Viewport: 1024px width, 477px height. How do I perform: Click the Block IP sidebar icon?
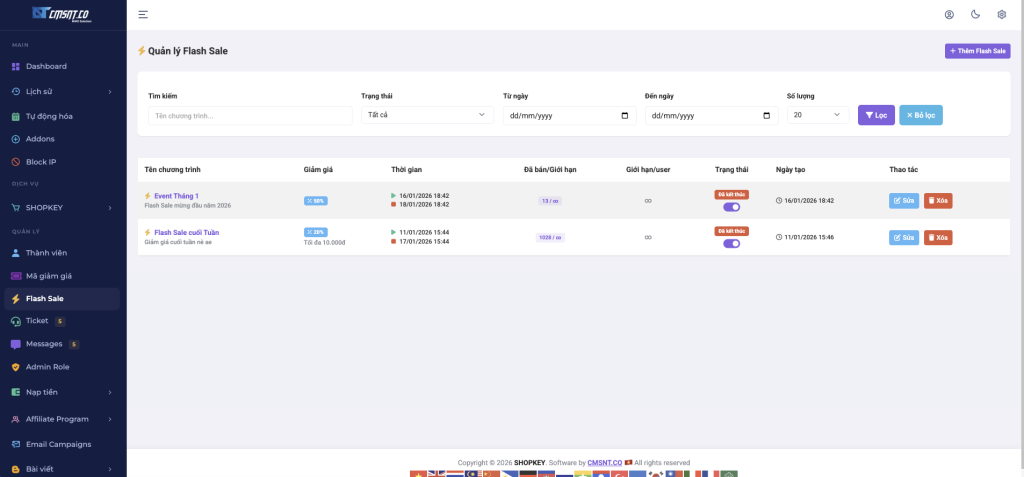(x=16, y=162)
